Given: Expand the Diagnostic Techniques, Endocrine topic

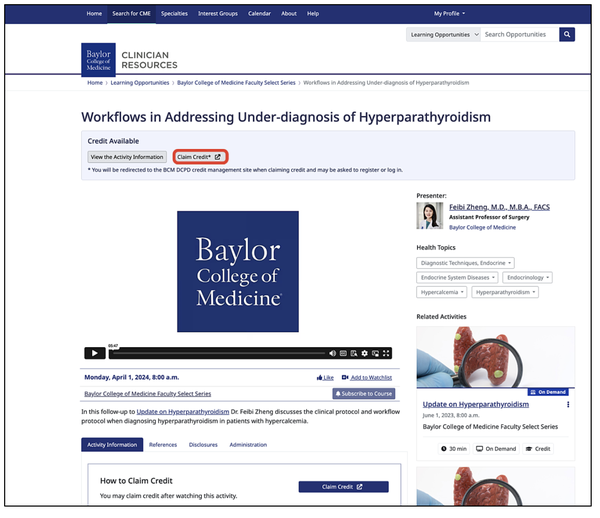Looking at the screenshot, I should pos(465,263).
